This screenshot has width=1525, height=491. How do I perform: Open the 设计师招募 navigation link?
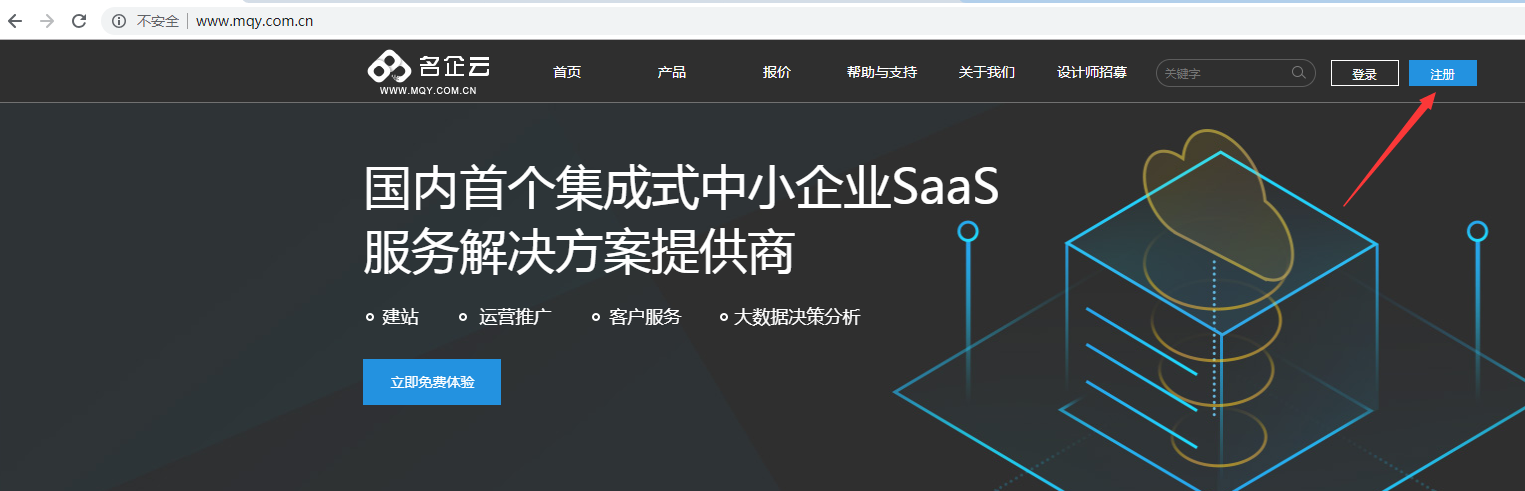click(1092, 73)
